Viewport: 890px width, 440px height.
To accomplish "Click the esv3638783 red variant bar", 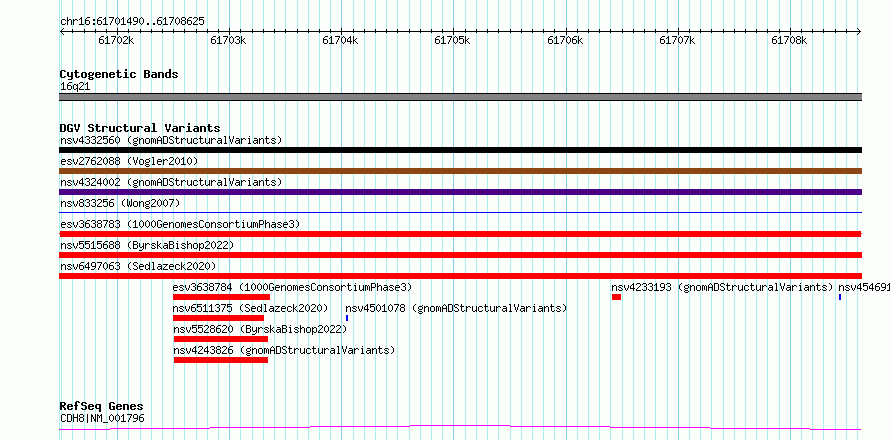I will click(x=460, y=234).
